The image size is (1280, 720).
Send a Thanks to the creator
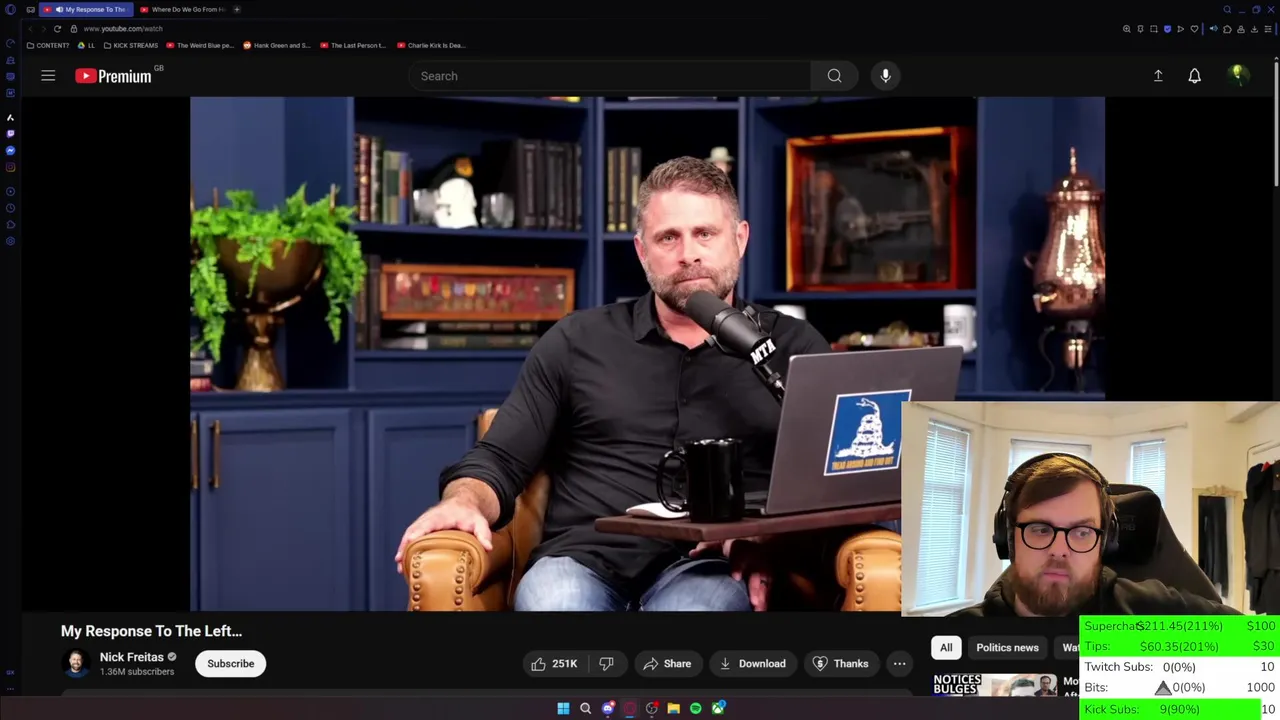[x=840, y=663]
